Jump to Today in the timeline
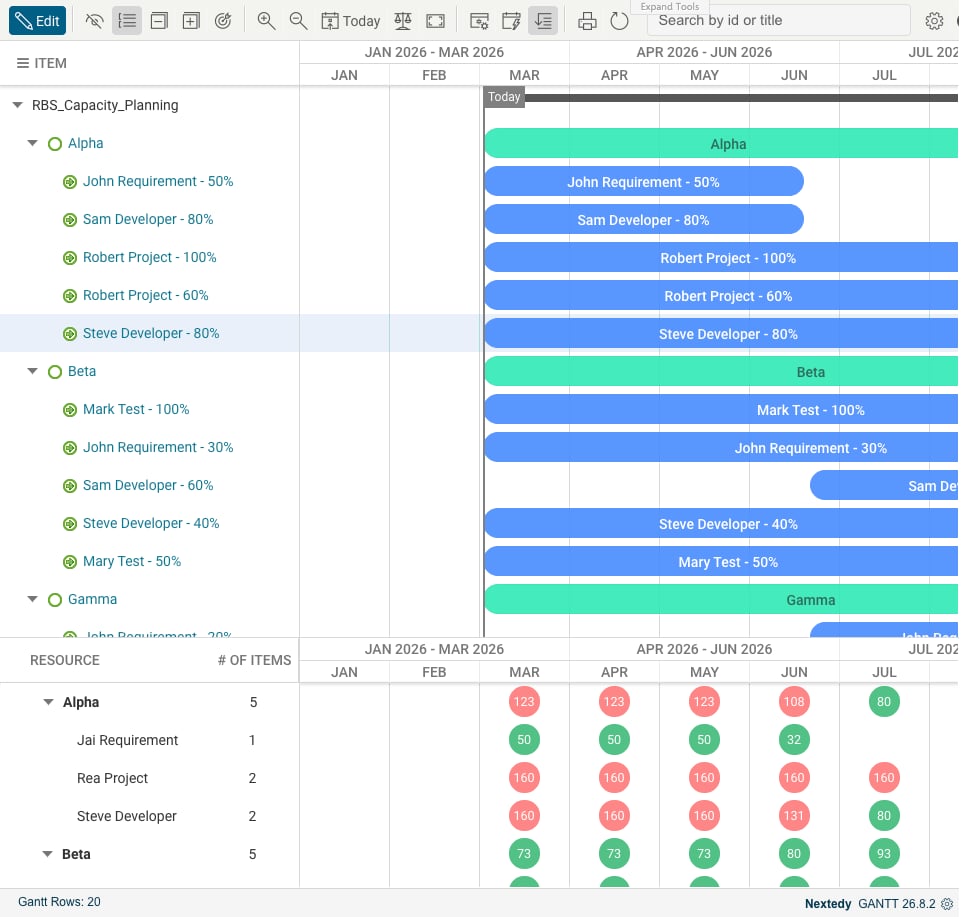This screenshot has width=961, height=917. coord(351,21)
